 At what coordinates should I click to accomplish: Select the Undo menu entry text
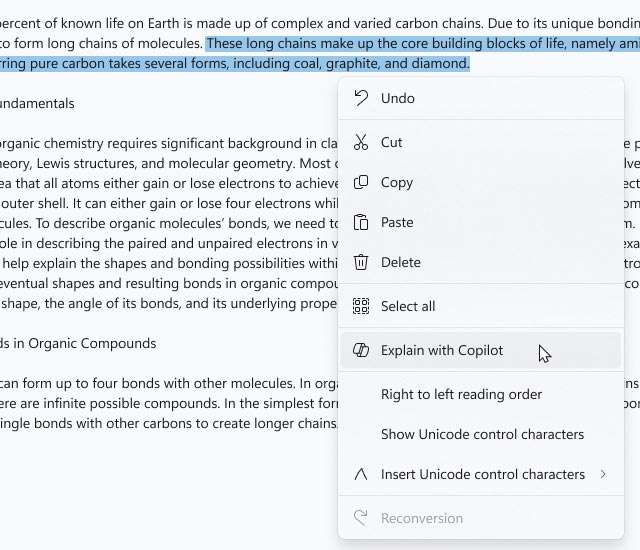pos(398,98)
